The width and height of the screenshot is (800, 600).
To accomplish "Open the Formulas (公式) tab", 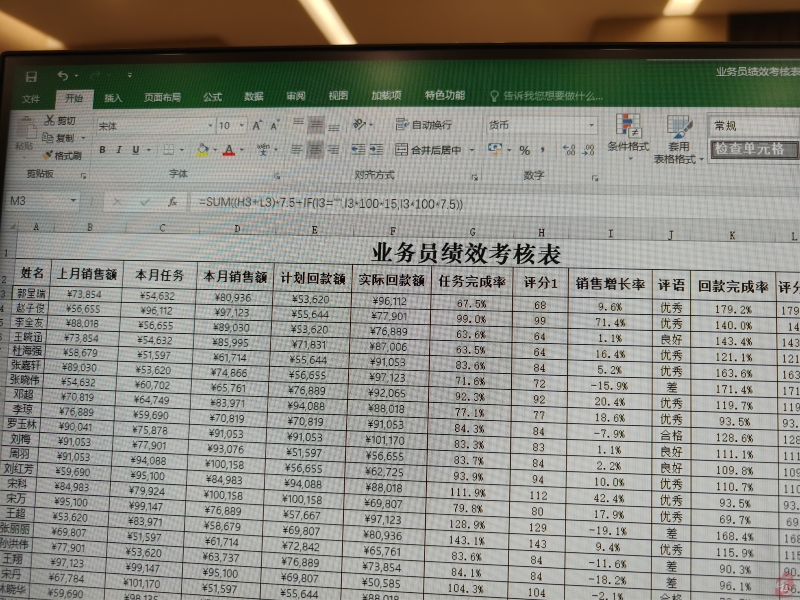I will pos(212,97).
